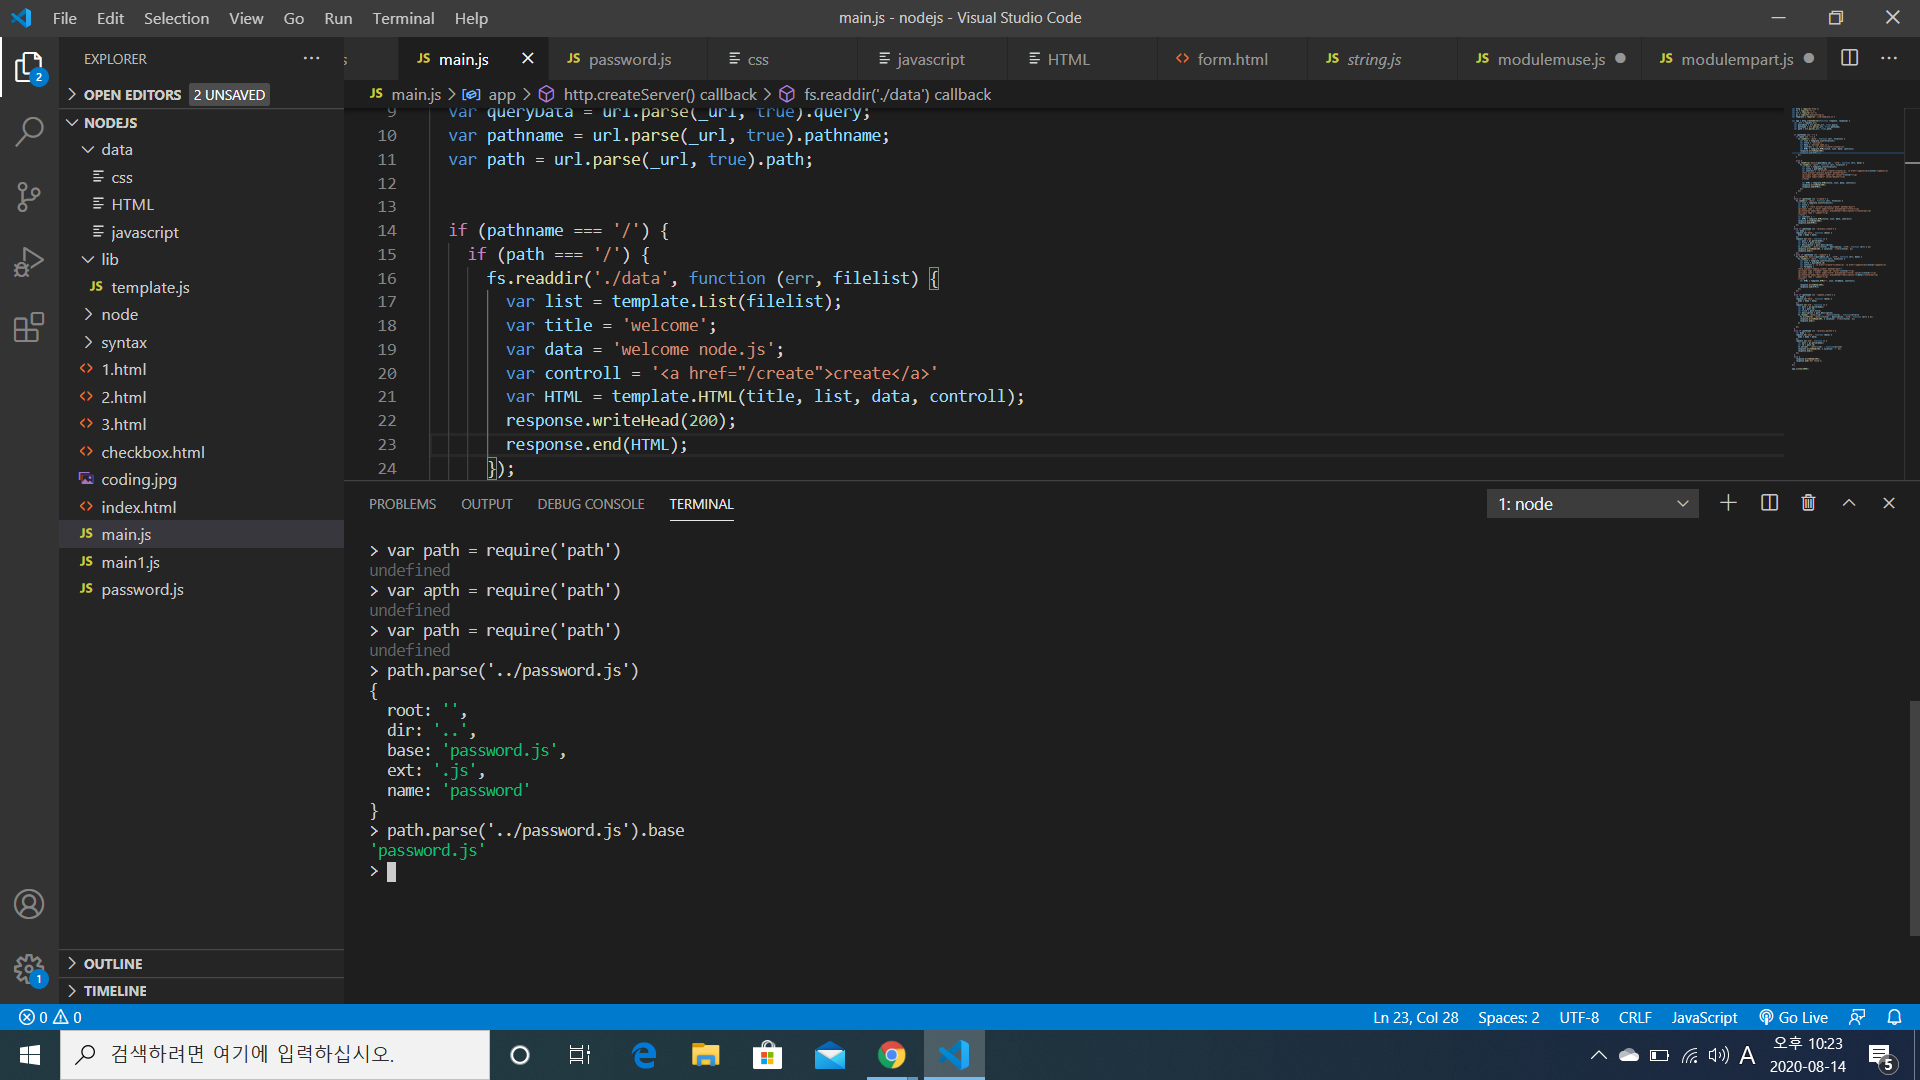Open the Manage gear settings icon
The height and width of the screenshot is (1080, 1920).
coord(29,968)
